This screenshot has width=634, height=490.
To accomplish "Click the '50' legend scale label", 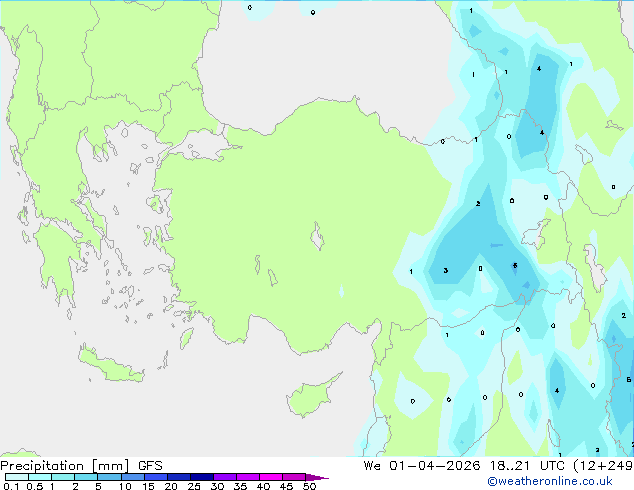I will 309,486.
